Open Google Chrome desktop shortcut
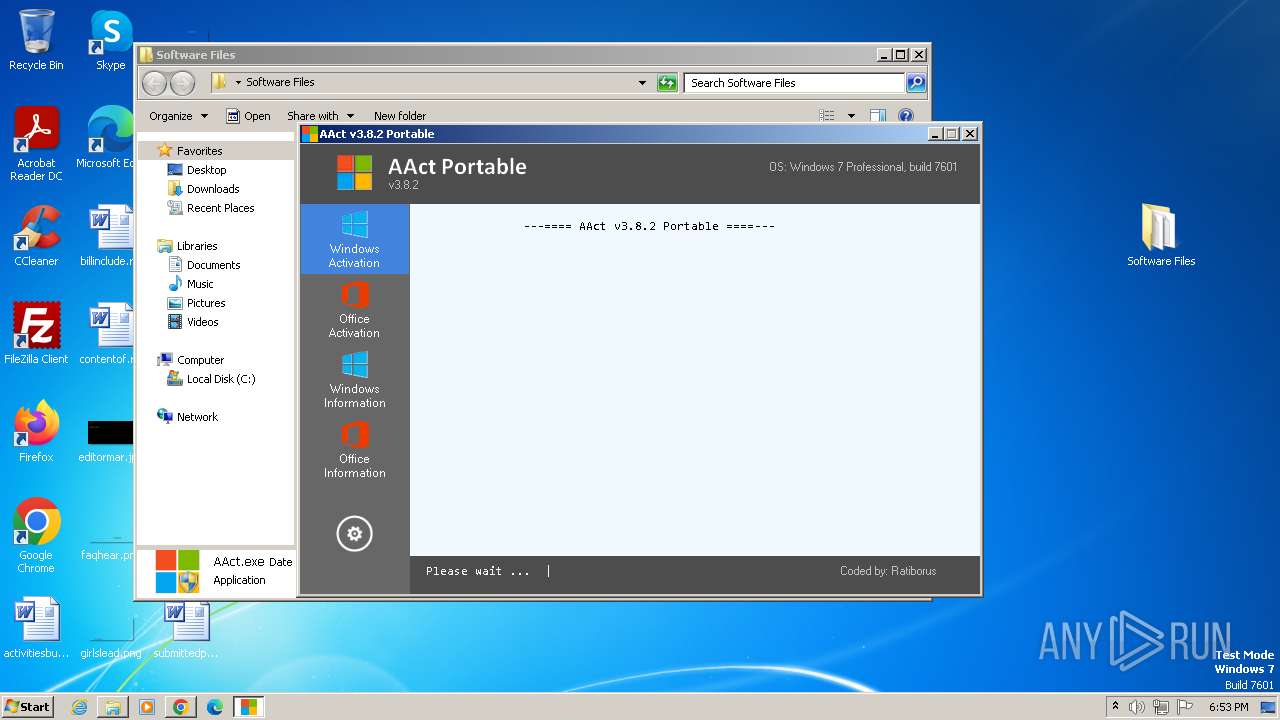This screenshot has height=720, width=1280. point(36,536)
